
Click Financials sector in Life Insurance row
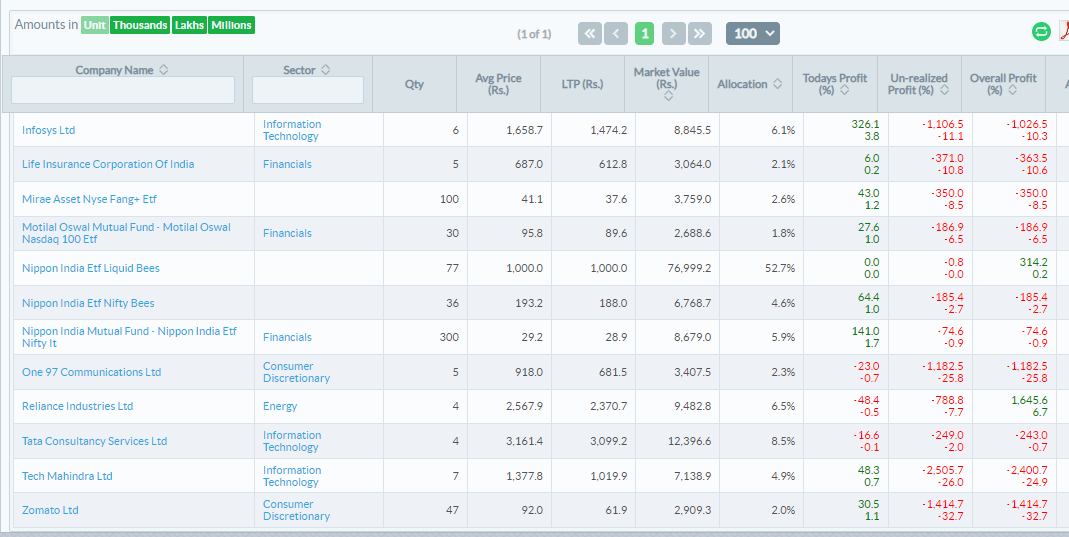click(287, 164)
